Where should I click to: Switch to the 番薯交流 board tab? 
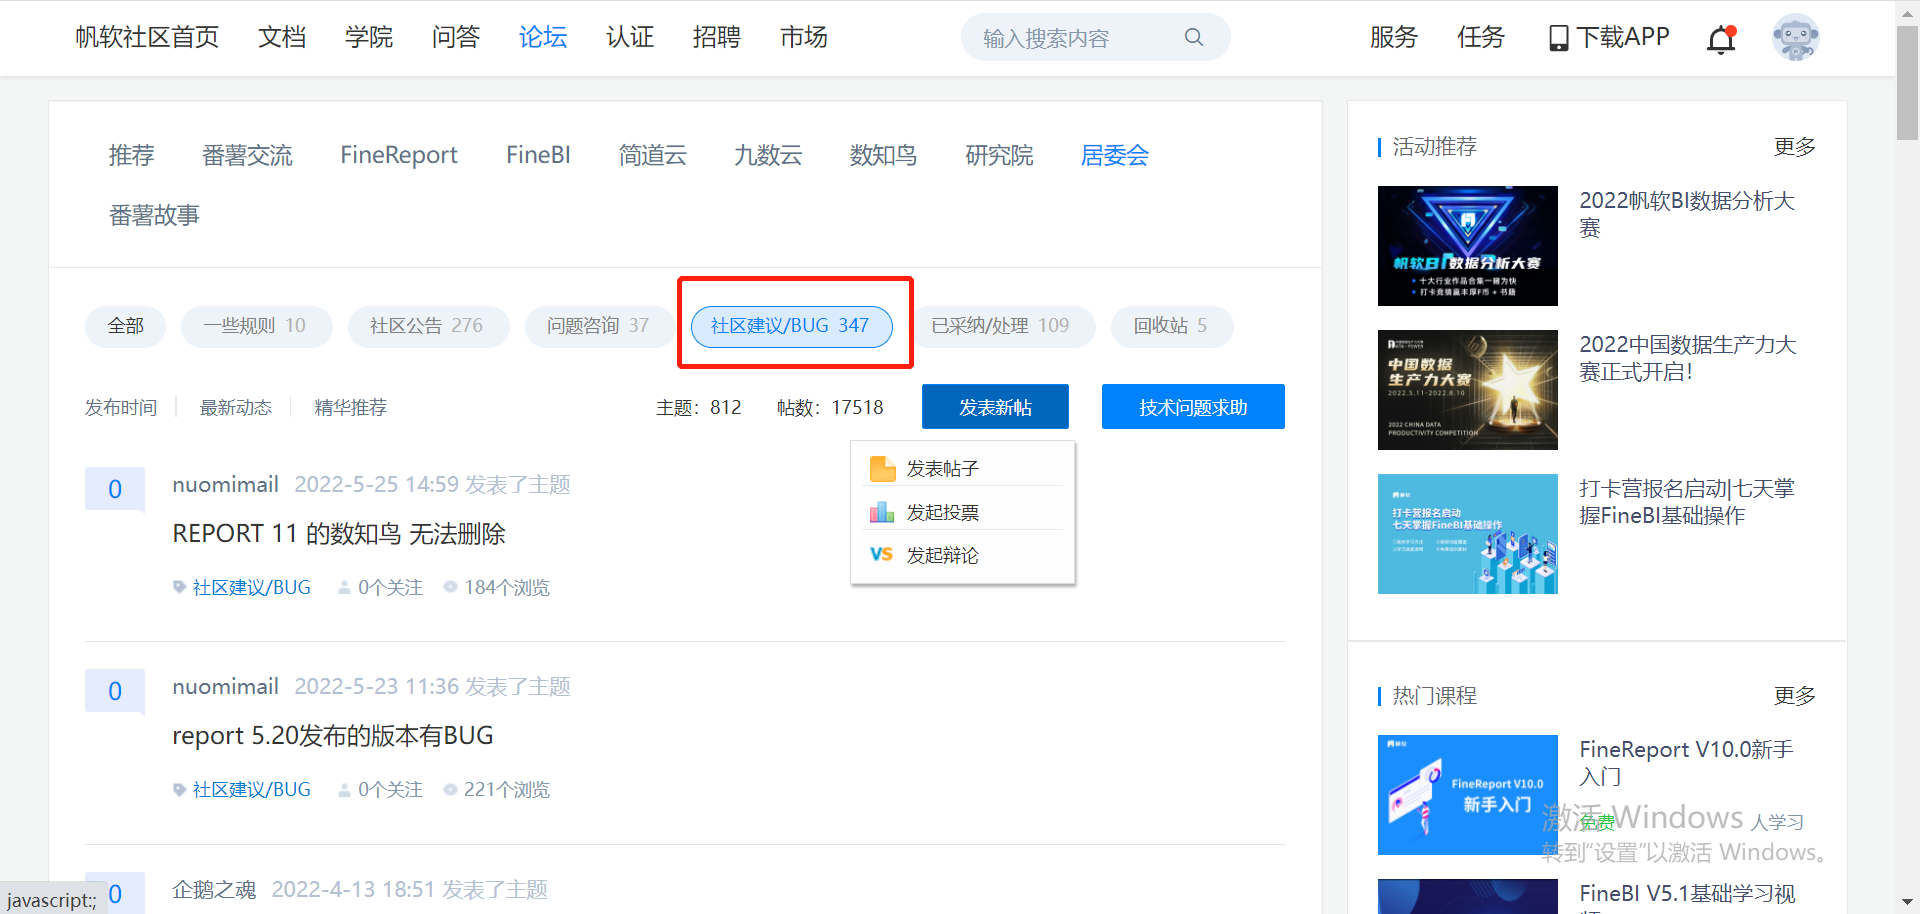tap(247, 156)
